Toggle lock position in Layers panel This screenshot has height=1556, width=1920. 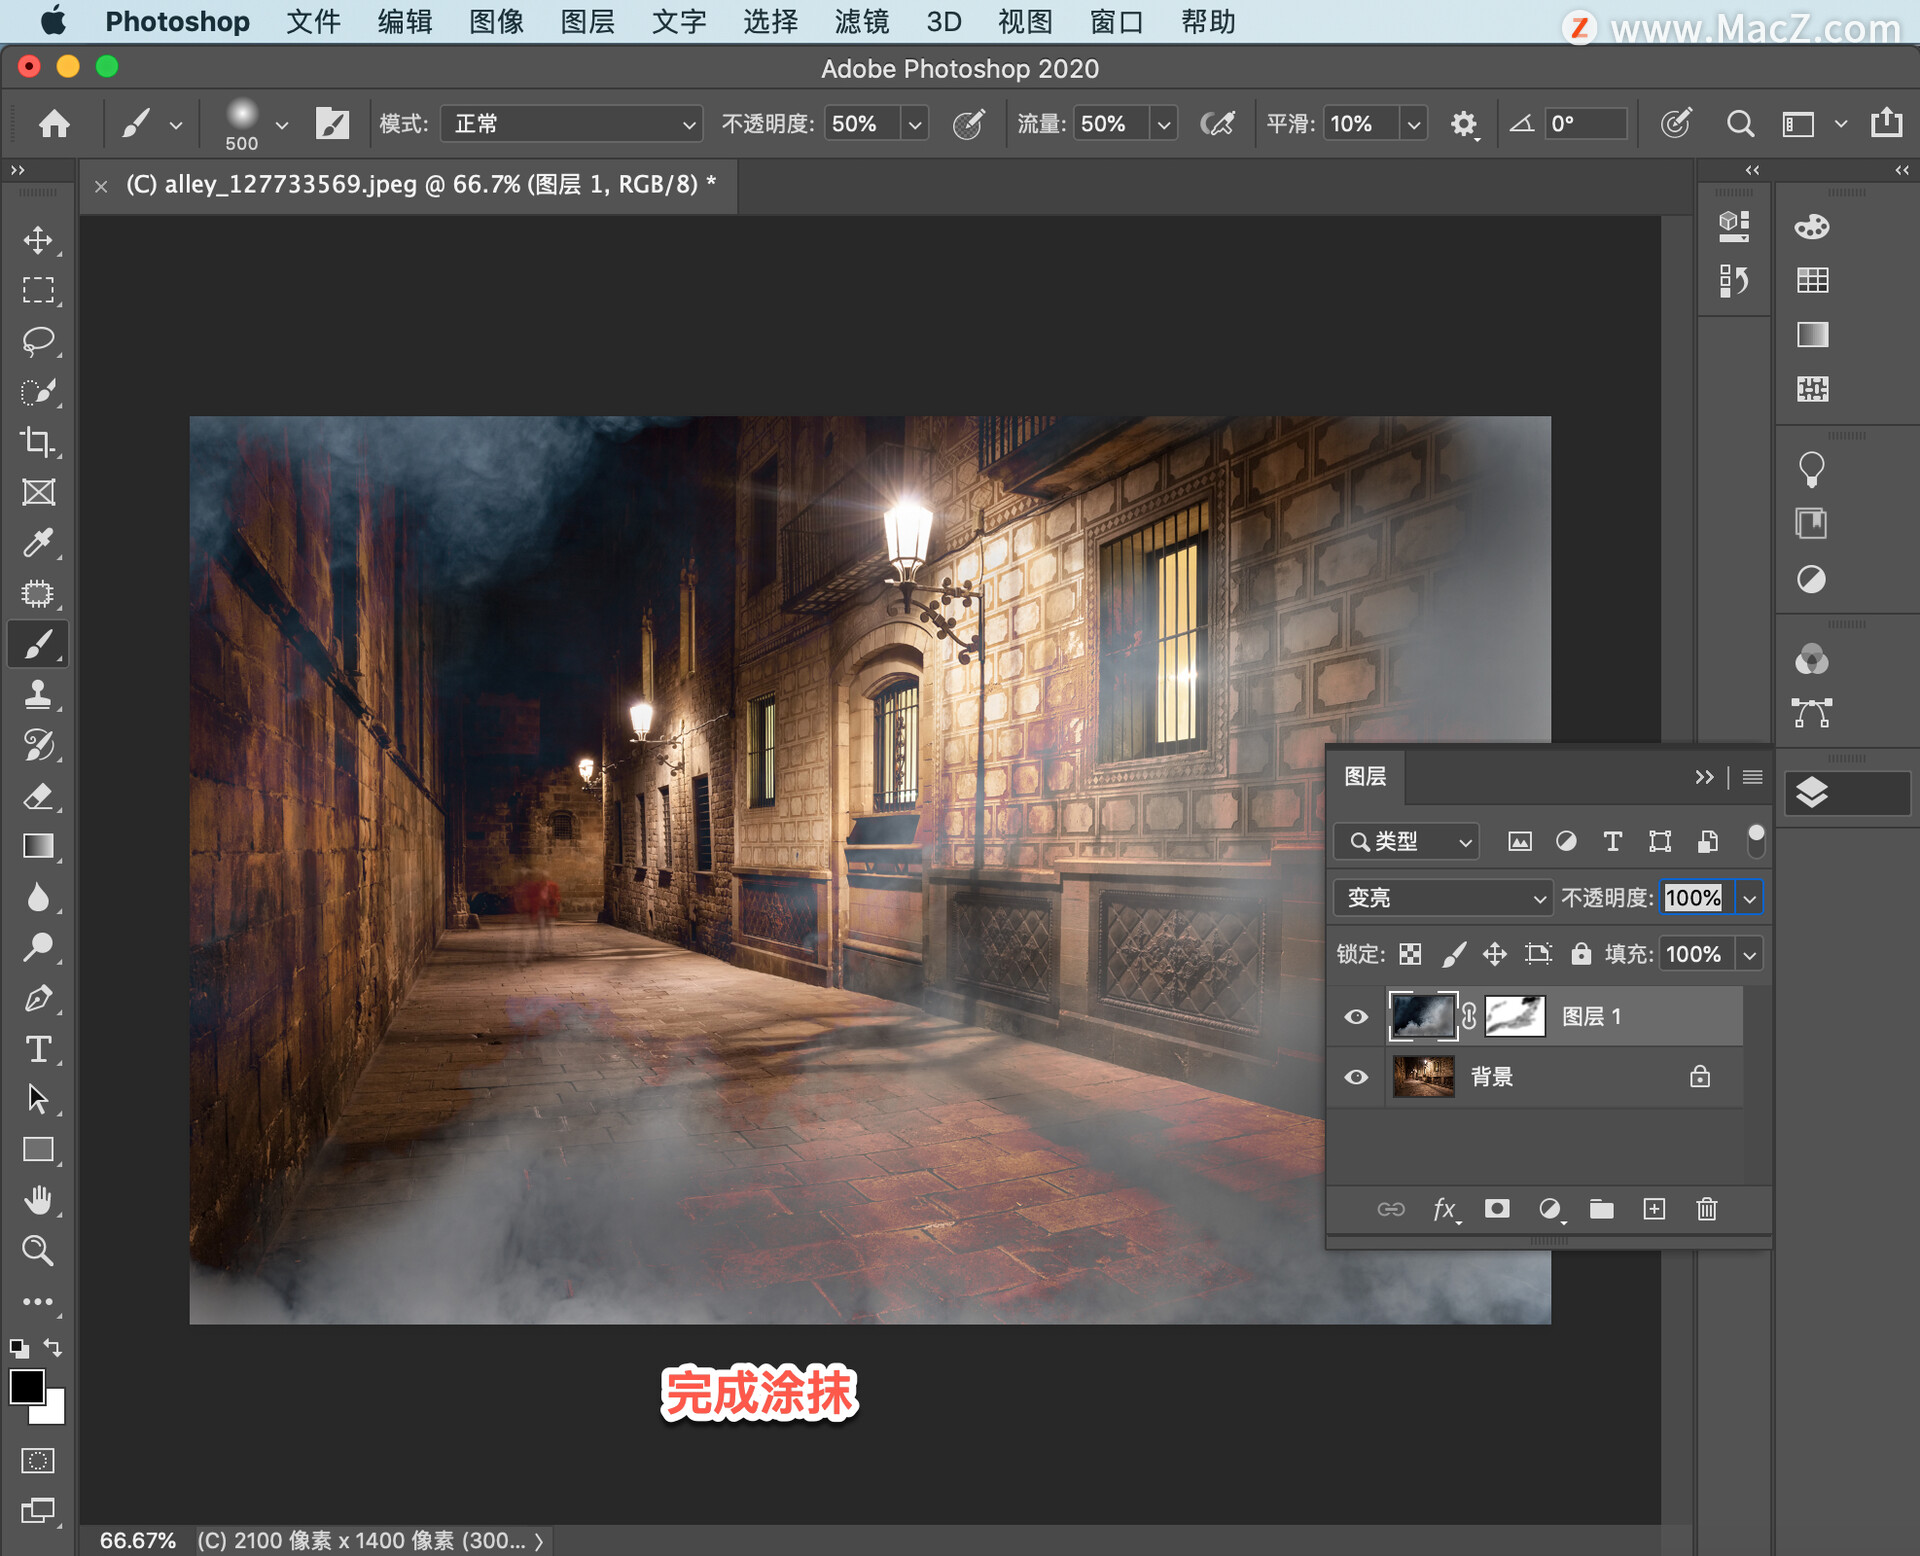point(1495,954)
